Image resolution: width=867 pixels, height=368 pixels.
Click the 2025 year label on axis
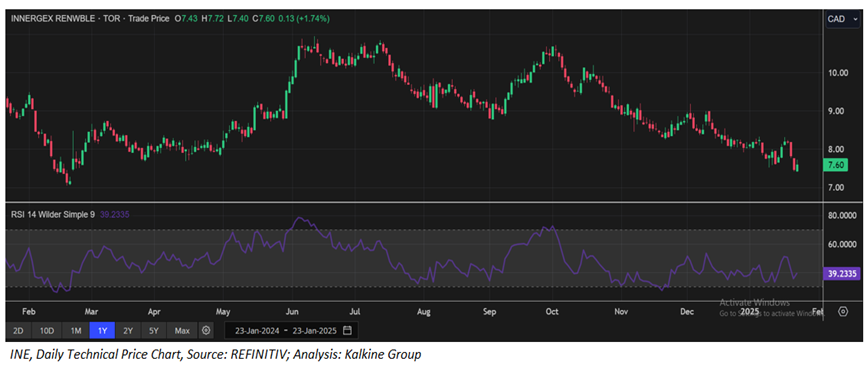point(750,312)
